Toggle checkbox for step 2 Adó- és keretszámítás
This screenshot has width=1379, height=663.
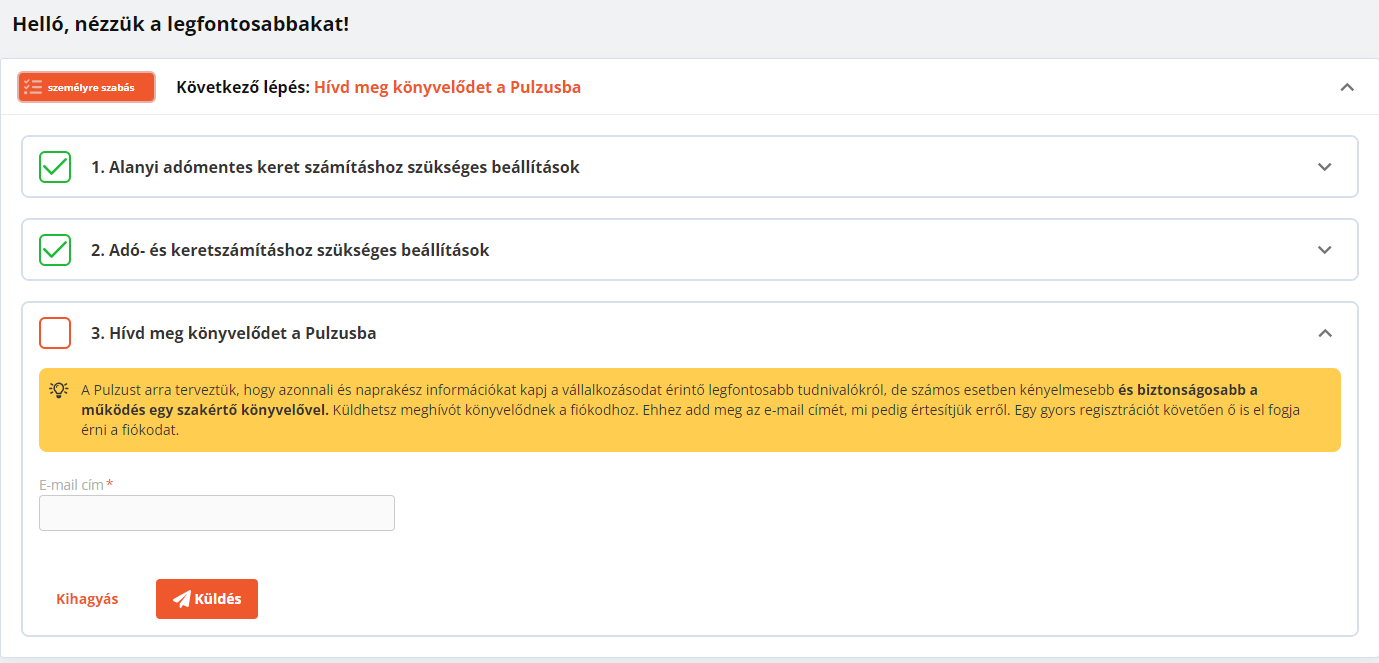[55, 250]
